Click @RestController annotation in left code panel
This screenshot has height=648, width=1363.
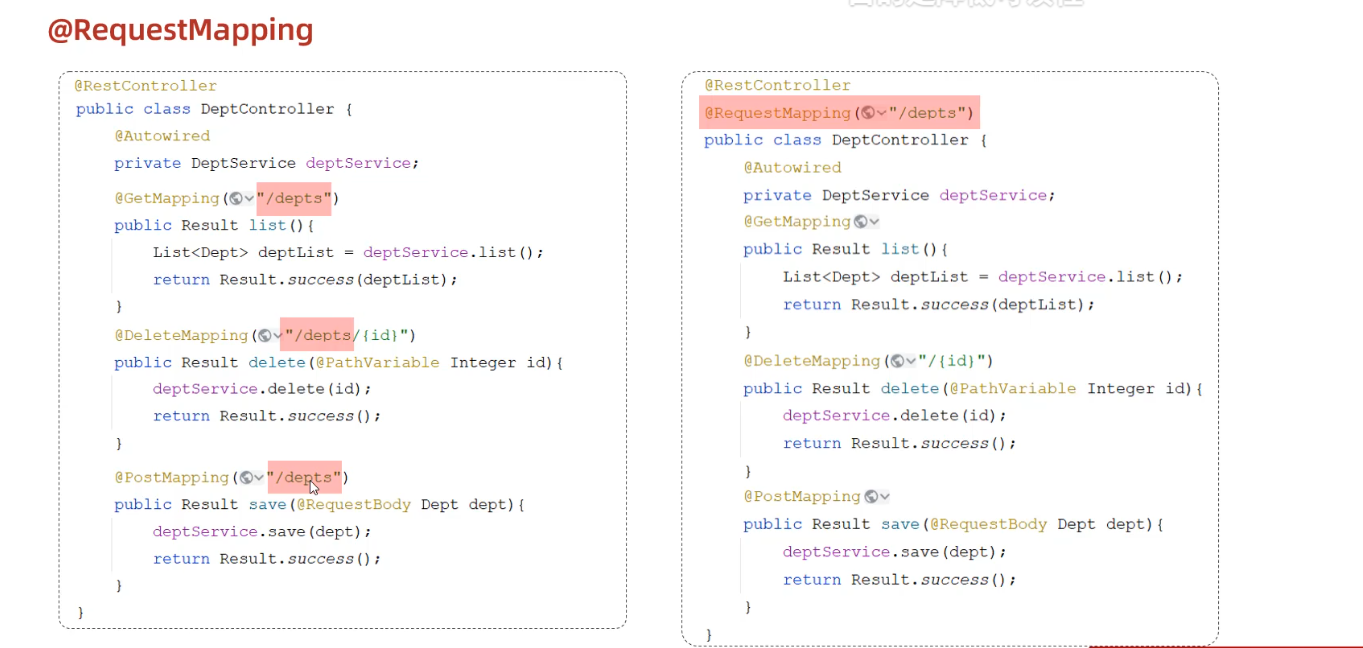coord(145,86)
